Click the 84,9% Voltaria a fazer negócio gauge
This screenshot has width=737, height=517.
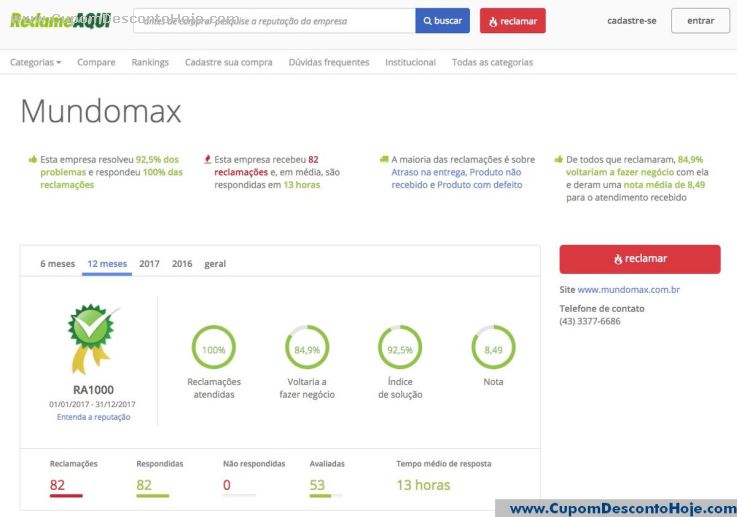pos(307,348)
